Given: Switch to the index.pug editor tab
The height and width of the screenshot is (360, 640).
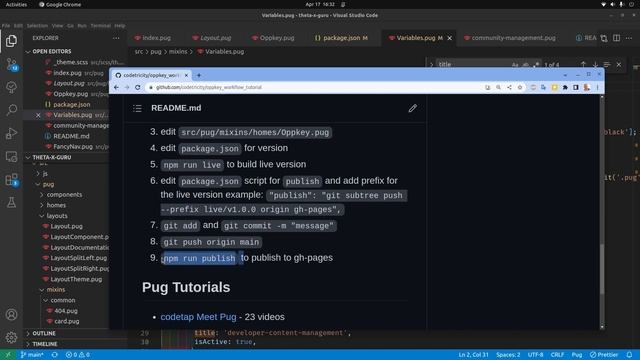Looking at the screenshot, I should point(153,38).
